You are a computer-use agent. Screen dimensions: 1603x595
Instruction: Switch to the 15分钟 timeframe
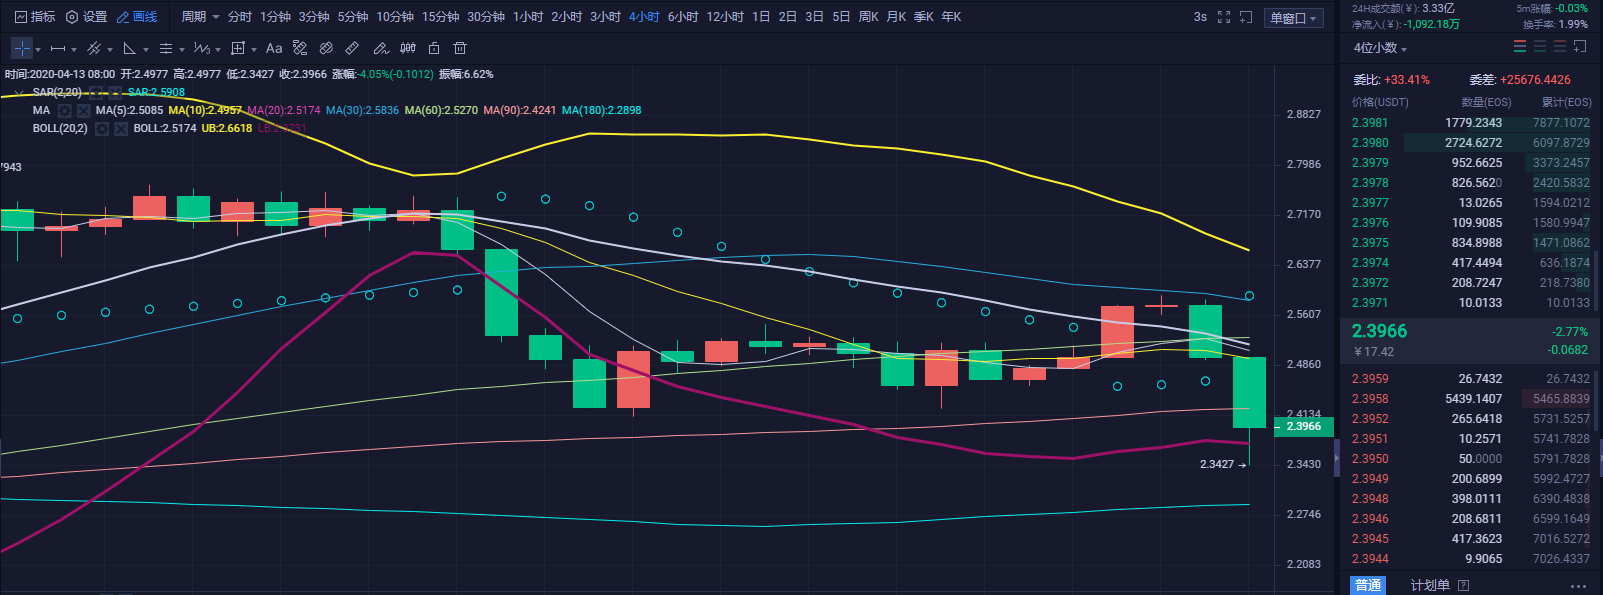(440, 17)
